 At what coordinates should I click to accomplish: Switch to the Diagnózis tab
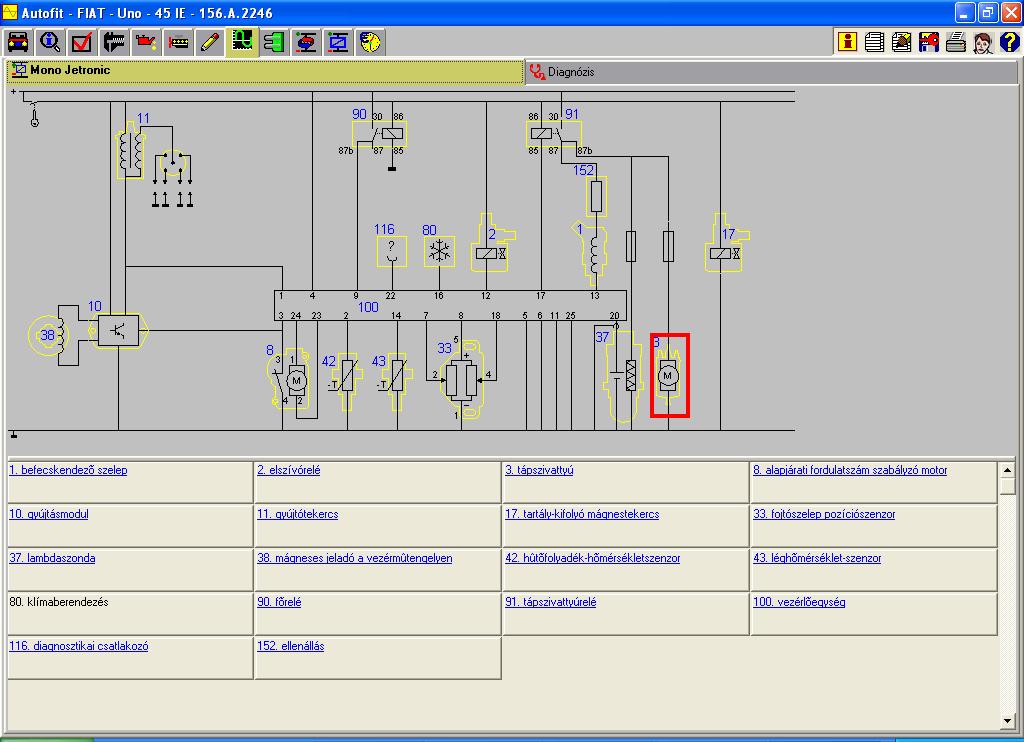coord(771,72)
